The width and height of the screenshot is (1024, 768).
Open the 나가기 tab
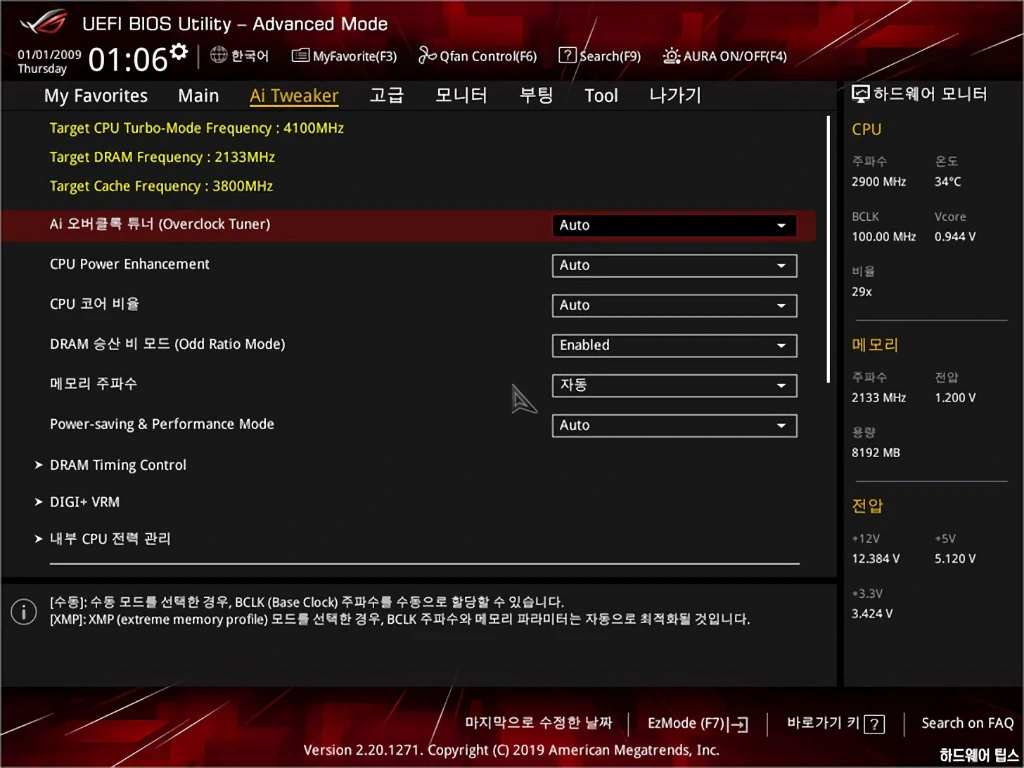675,95
